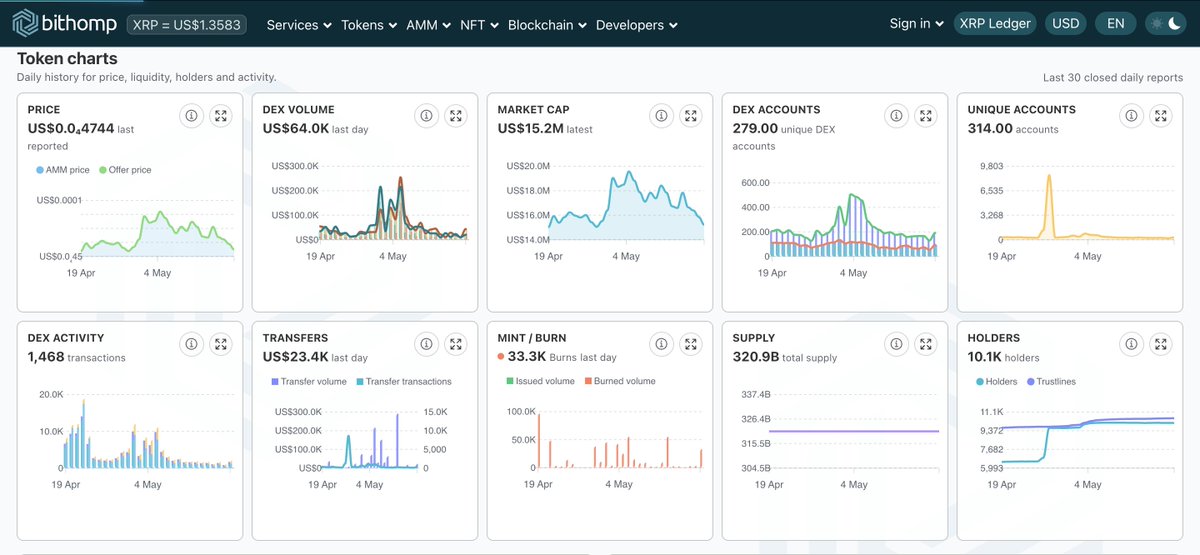Expand the SUPPLY chart fullscreen

(x=926, y=344)
